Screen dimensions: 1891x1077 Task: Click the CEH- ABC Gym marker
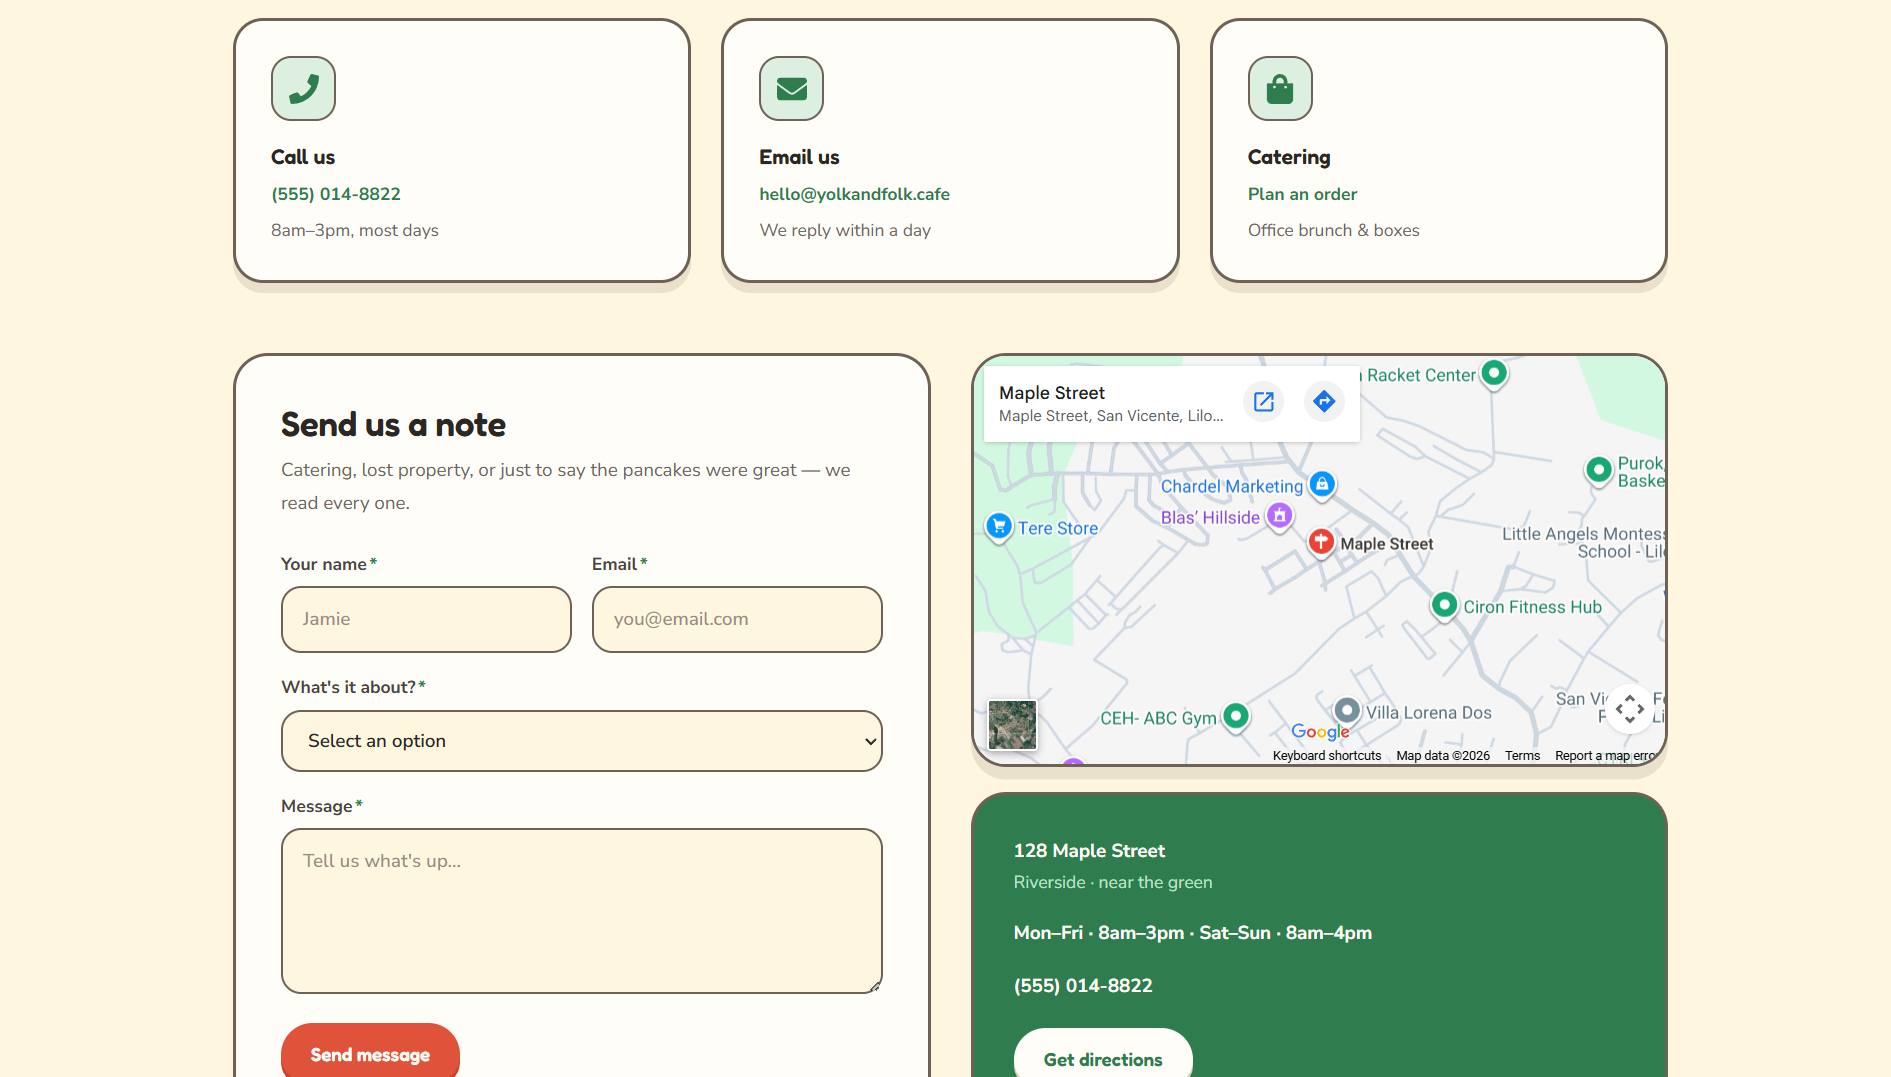(x=1236, y=716)
